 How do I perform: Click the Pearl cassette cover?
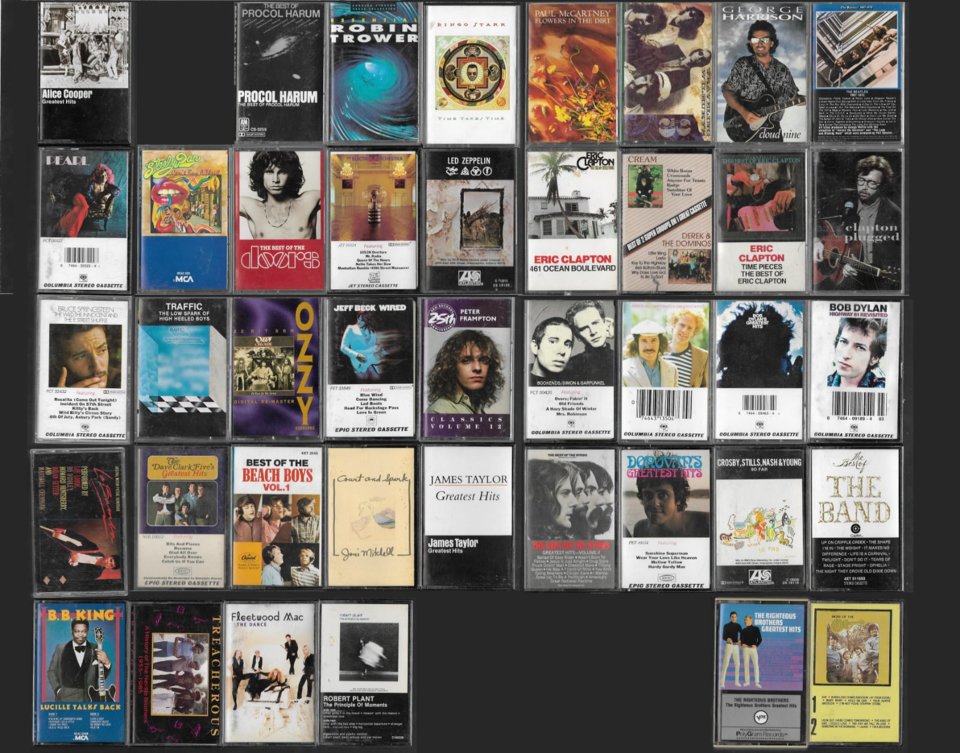84,219
